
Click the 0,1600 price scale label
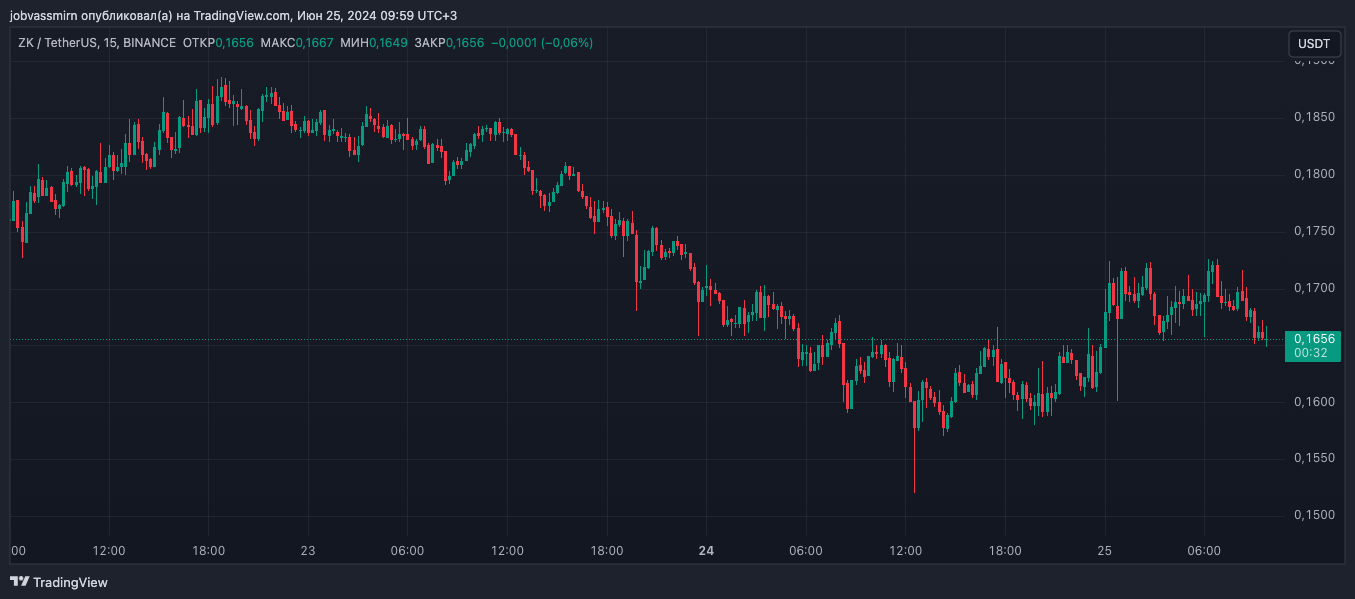(x=1313, y=402)
